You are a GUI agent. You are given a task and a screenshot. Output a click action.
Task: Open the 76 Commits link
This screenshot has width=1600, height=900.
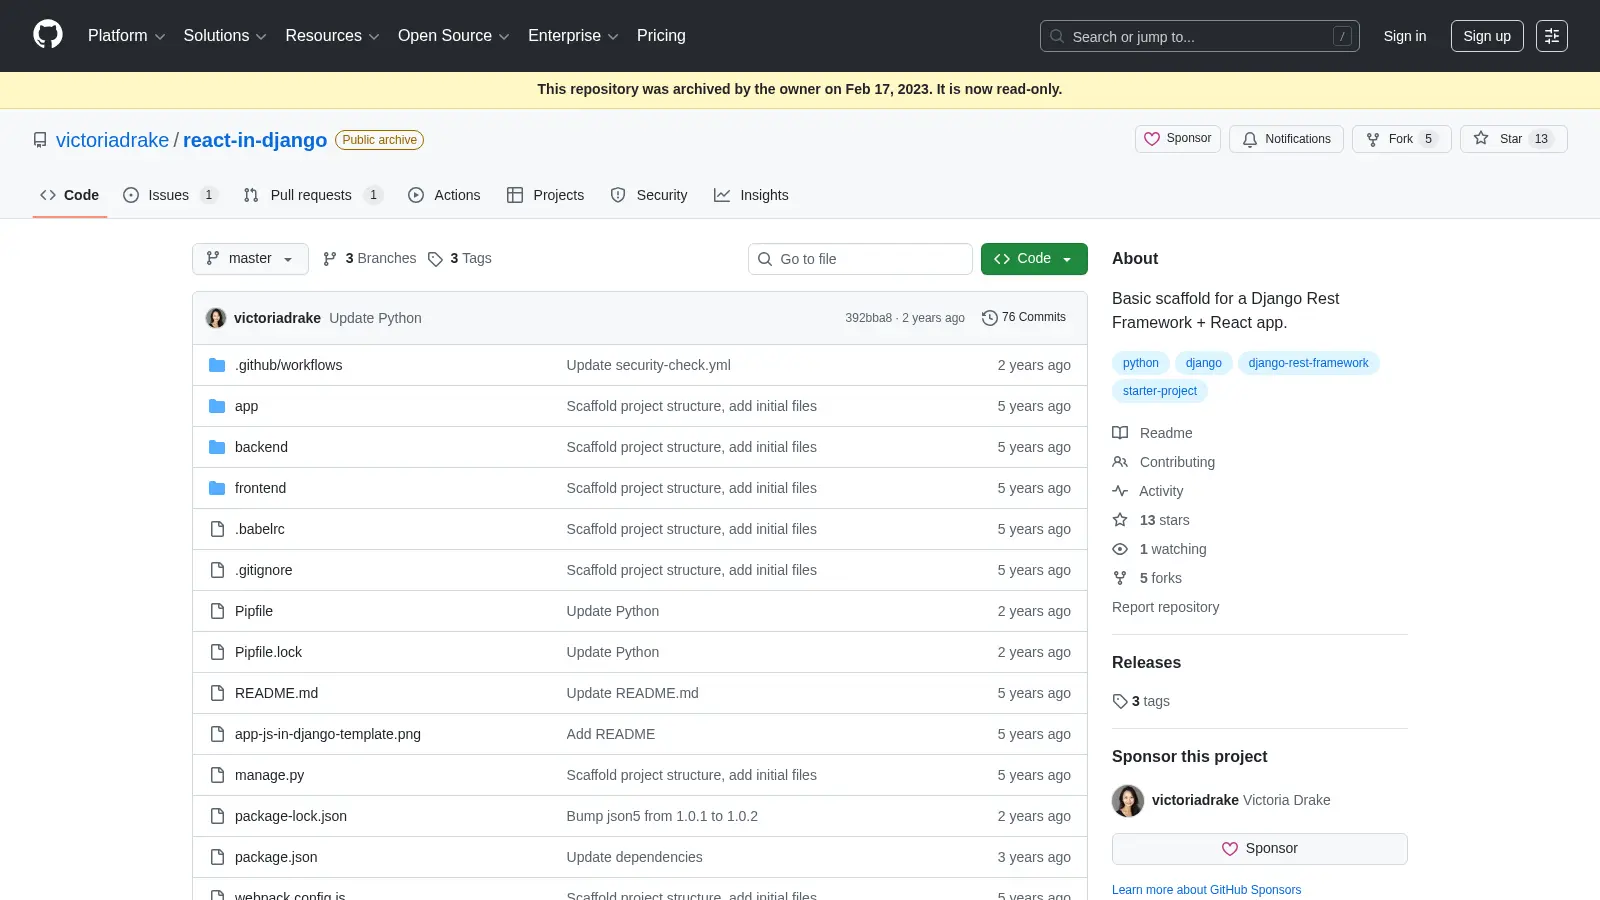1024,317
